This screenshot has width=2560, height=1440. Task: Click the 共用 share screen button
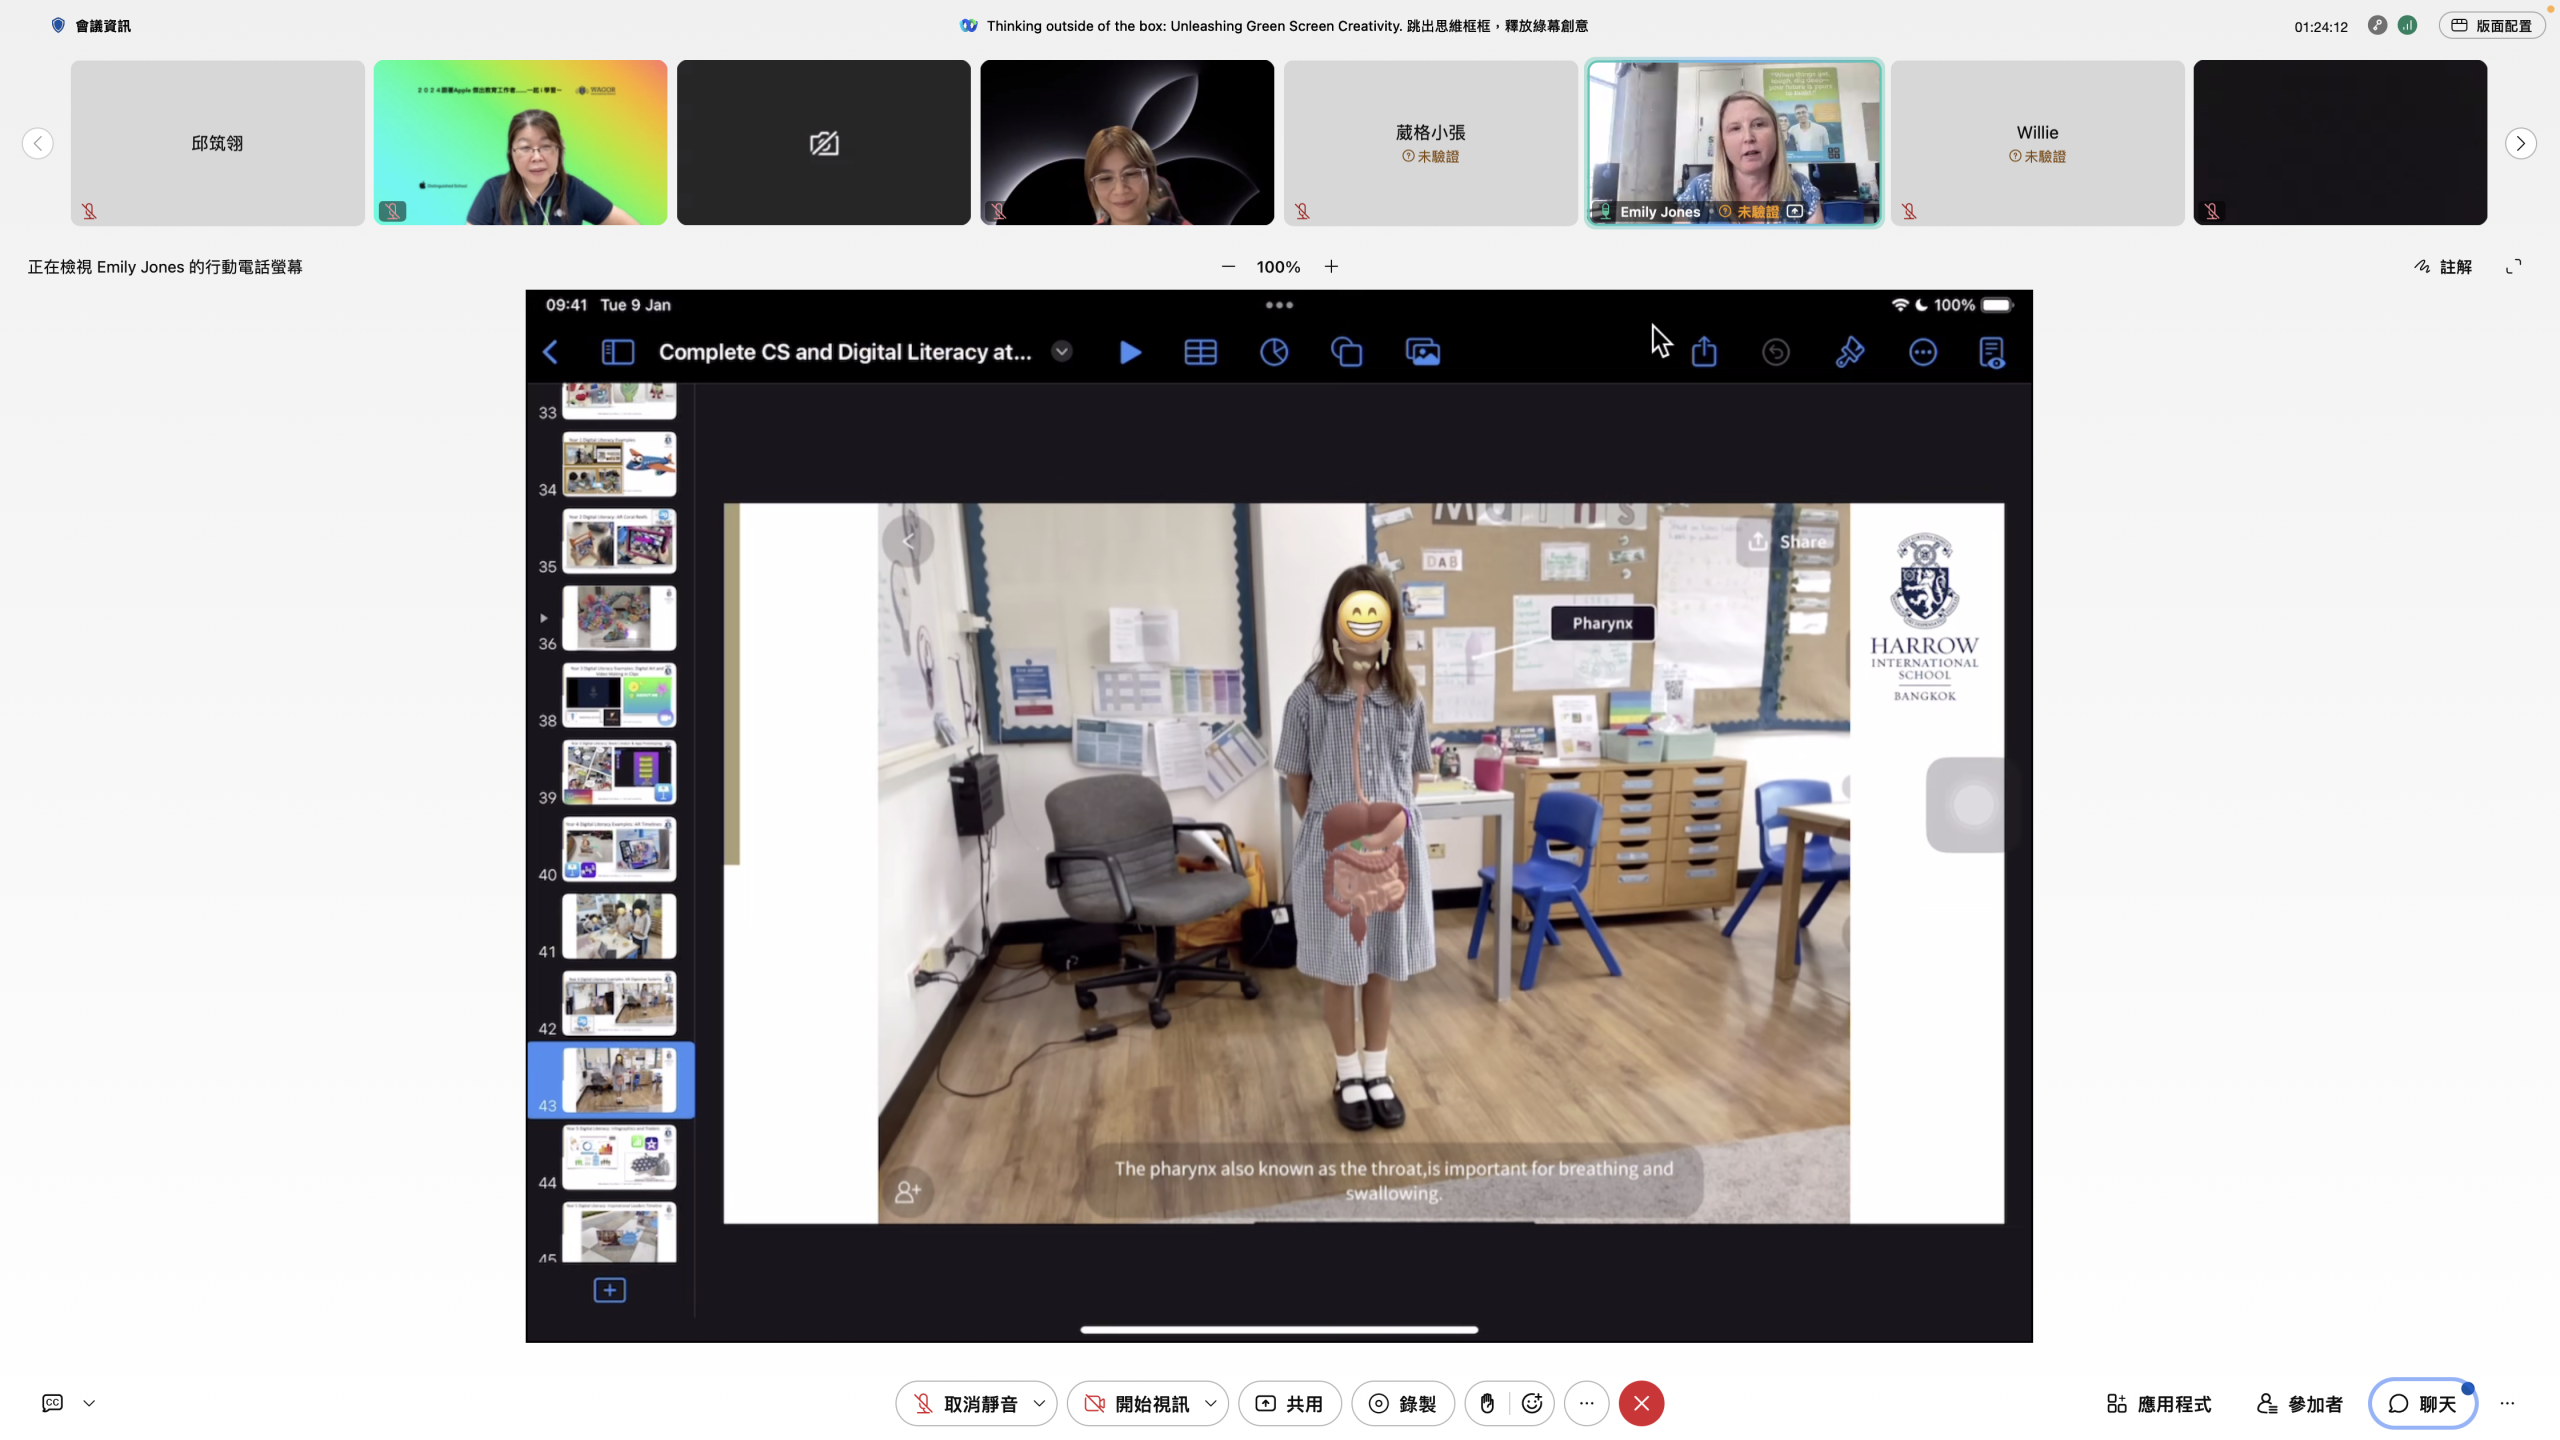1289,1403
